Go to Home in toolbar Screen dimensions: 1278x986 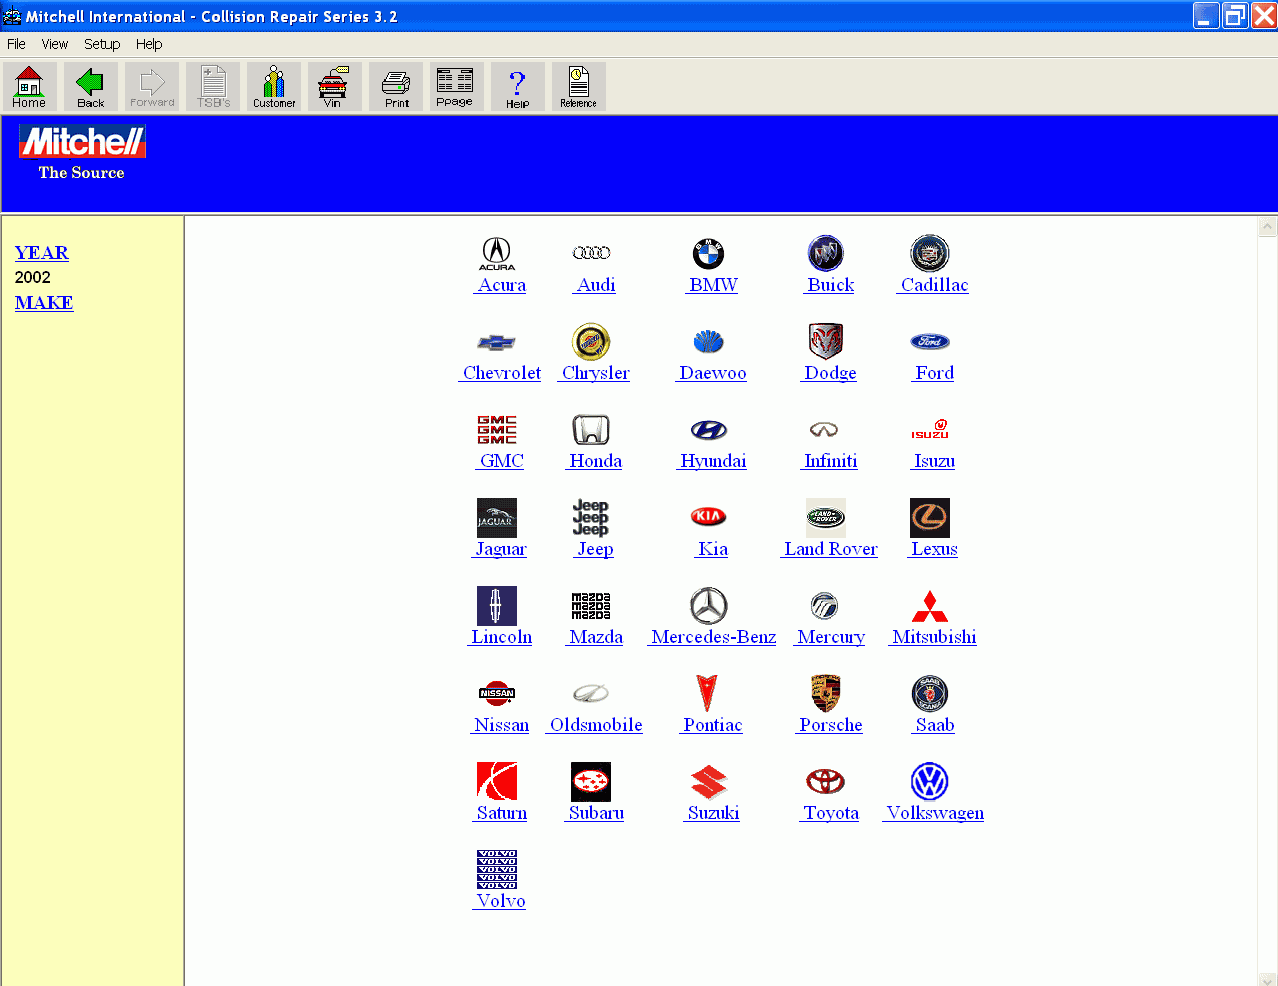(x=29, y=87)
